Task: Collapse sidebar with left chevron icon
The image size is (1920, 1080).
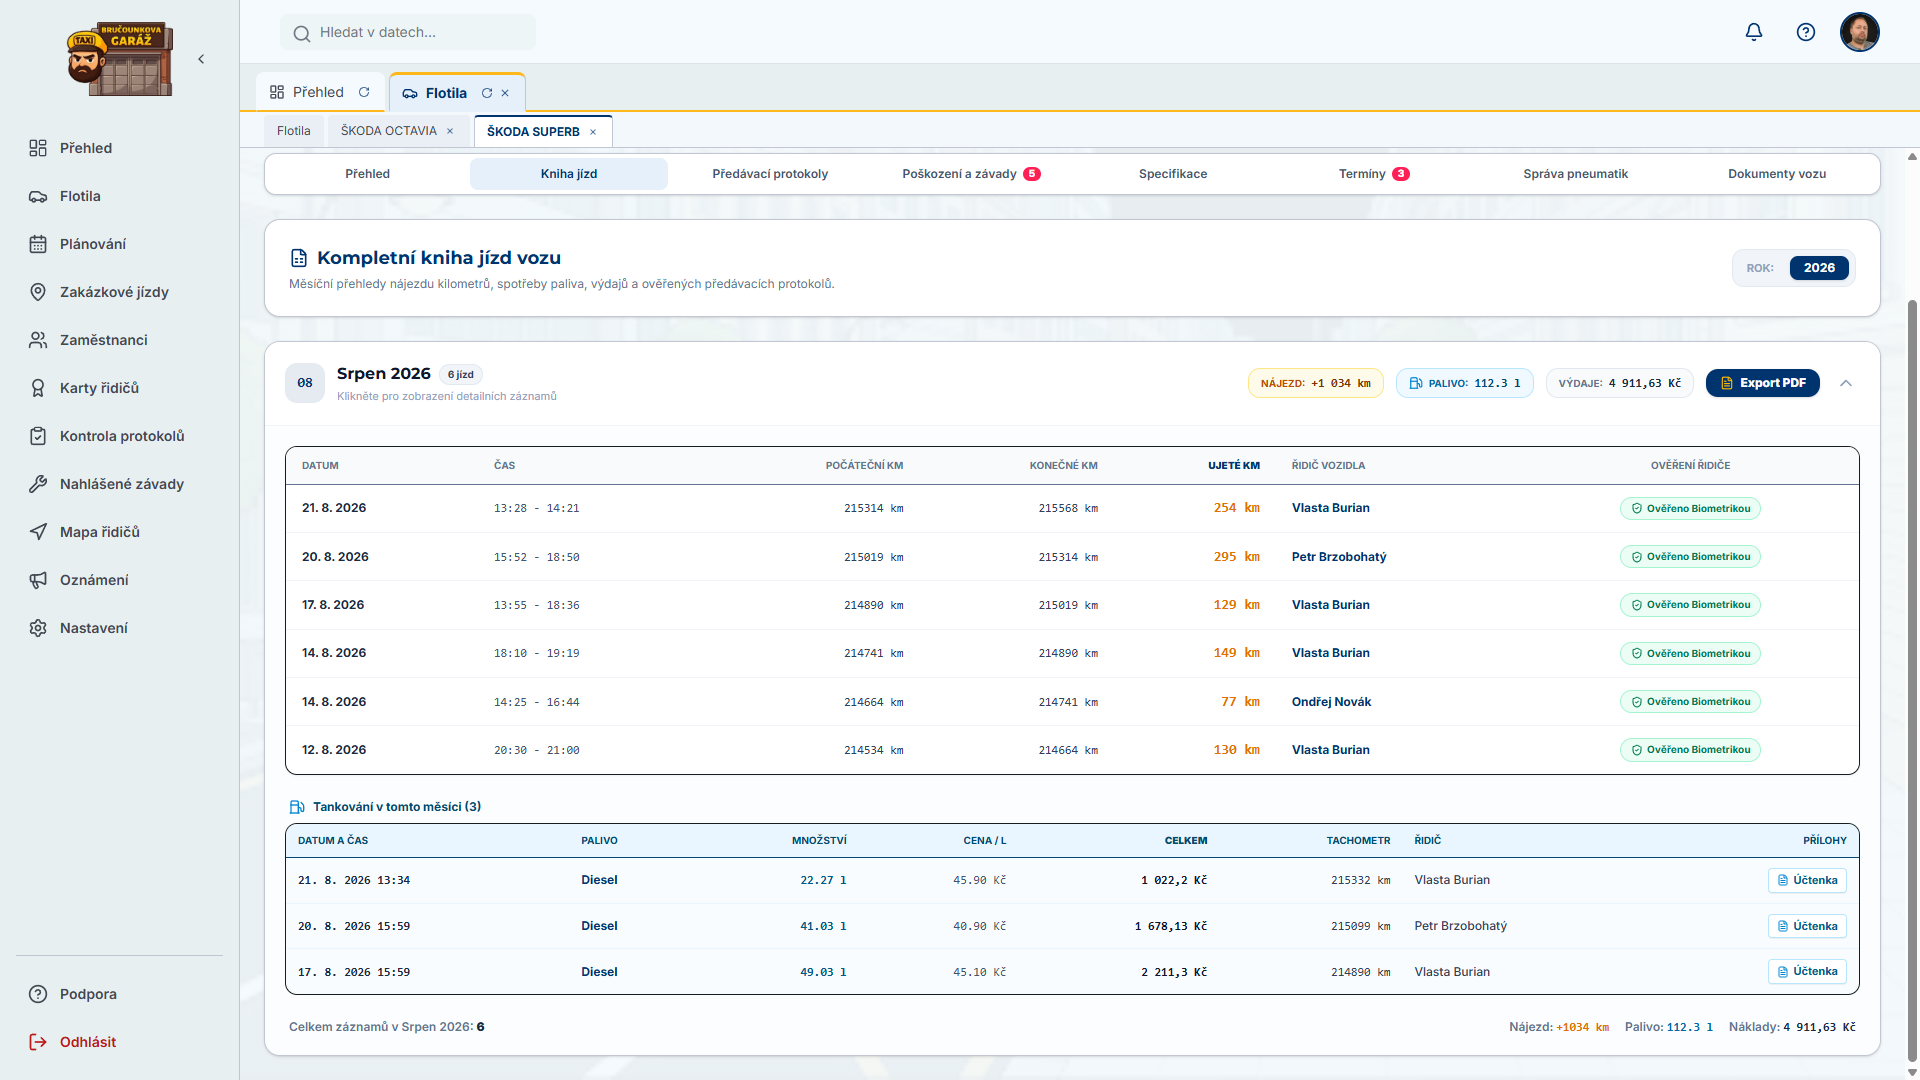Action: (201, 59)
